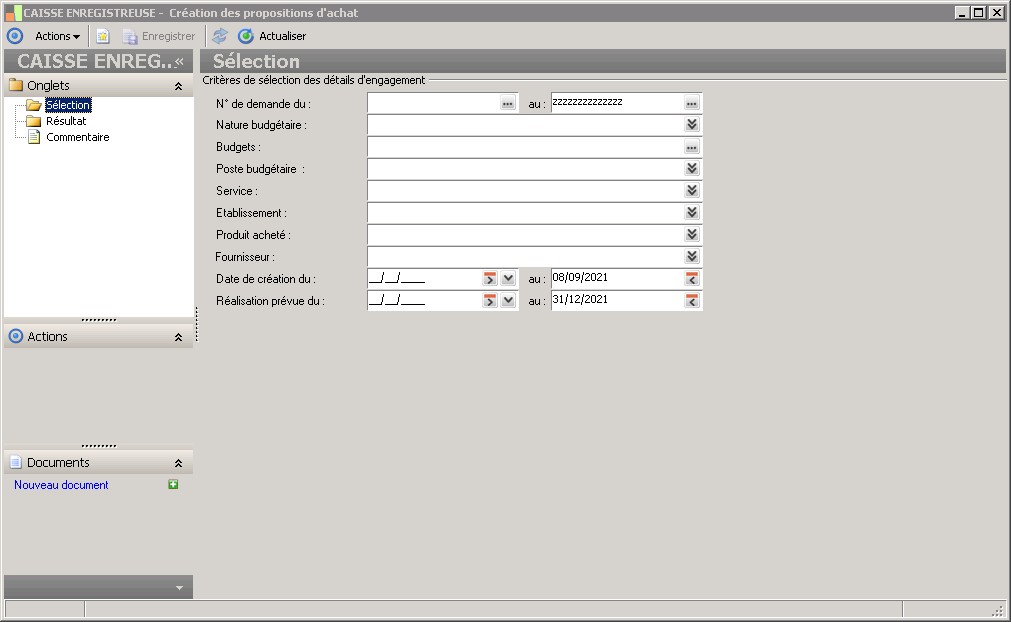Image resolution: width=1011 pixels, height=622 pixels.
Task: Select the Sélection tree item
Action: [x=68, y=104]
